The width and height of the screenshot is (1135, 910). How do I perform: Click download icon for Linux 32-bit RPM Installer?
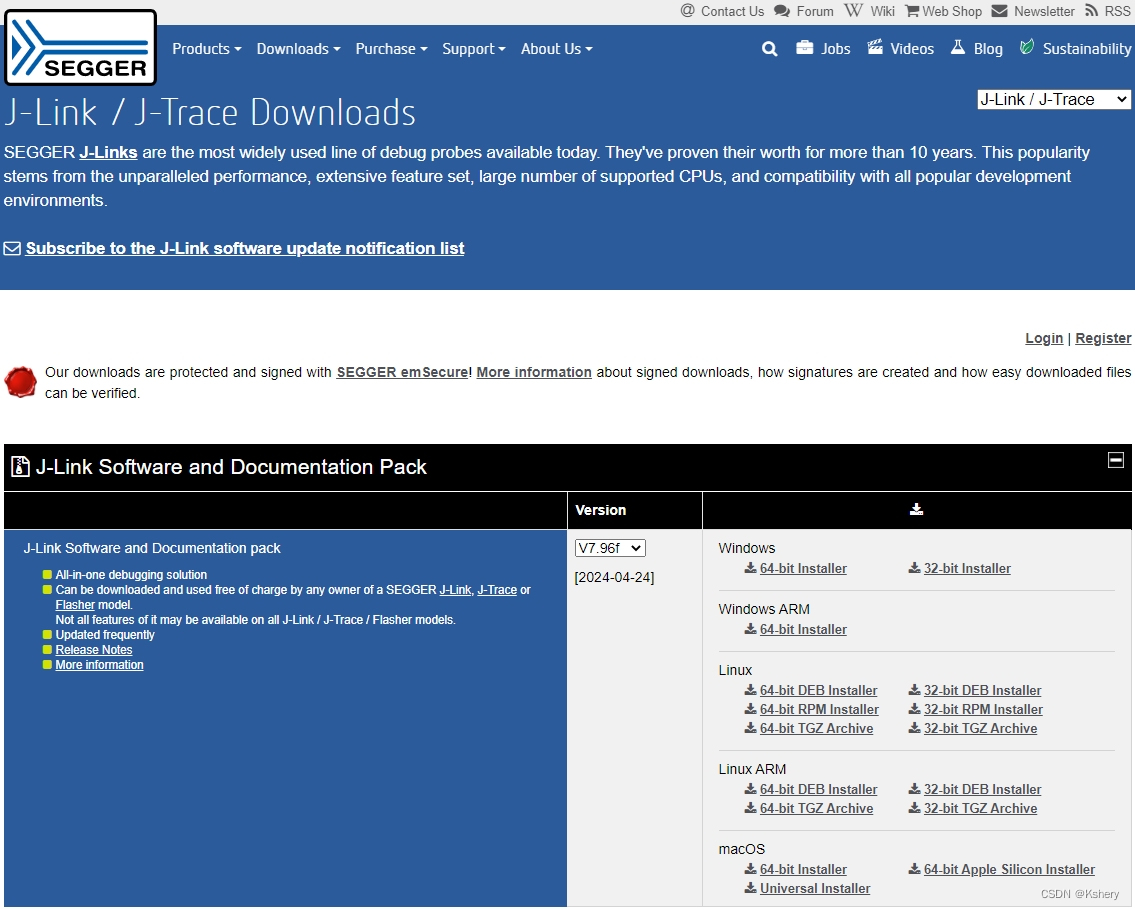click(915, 709)
